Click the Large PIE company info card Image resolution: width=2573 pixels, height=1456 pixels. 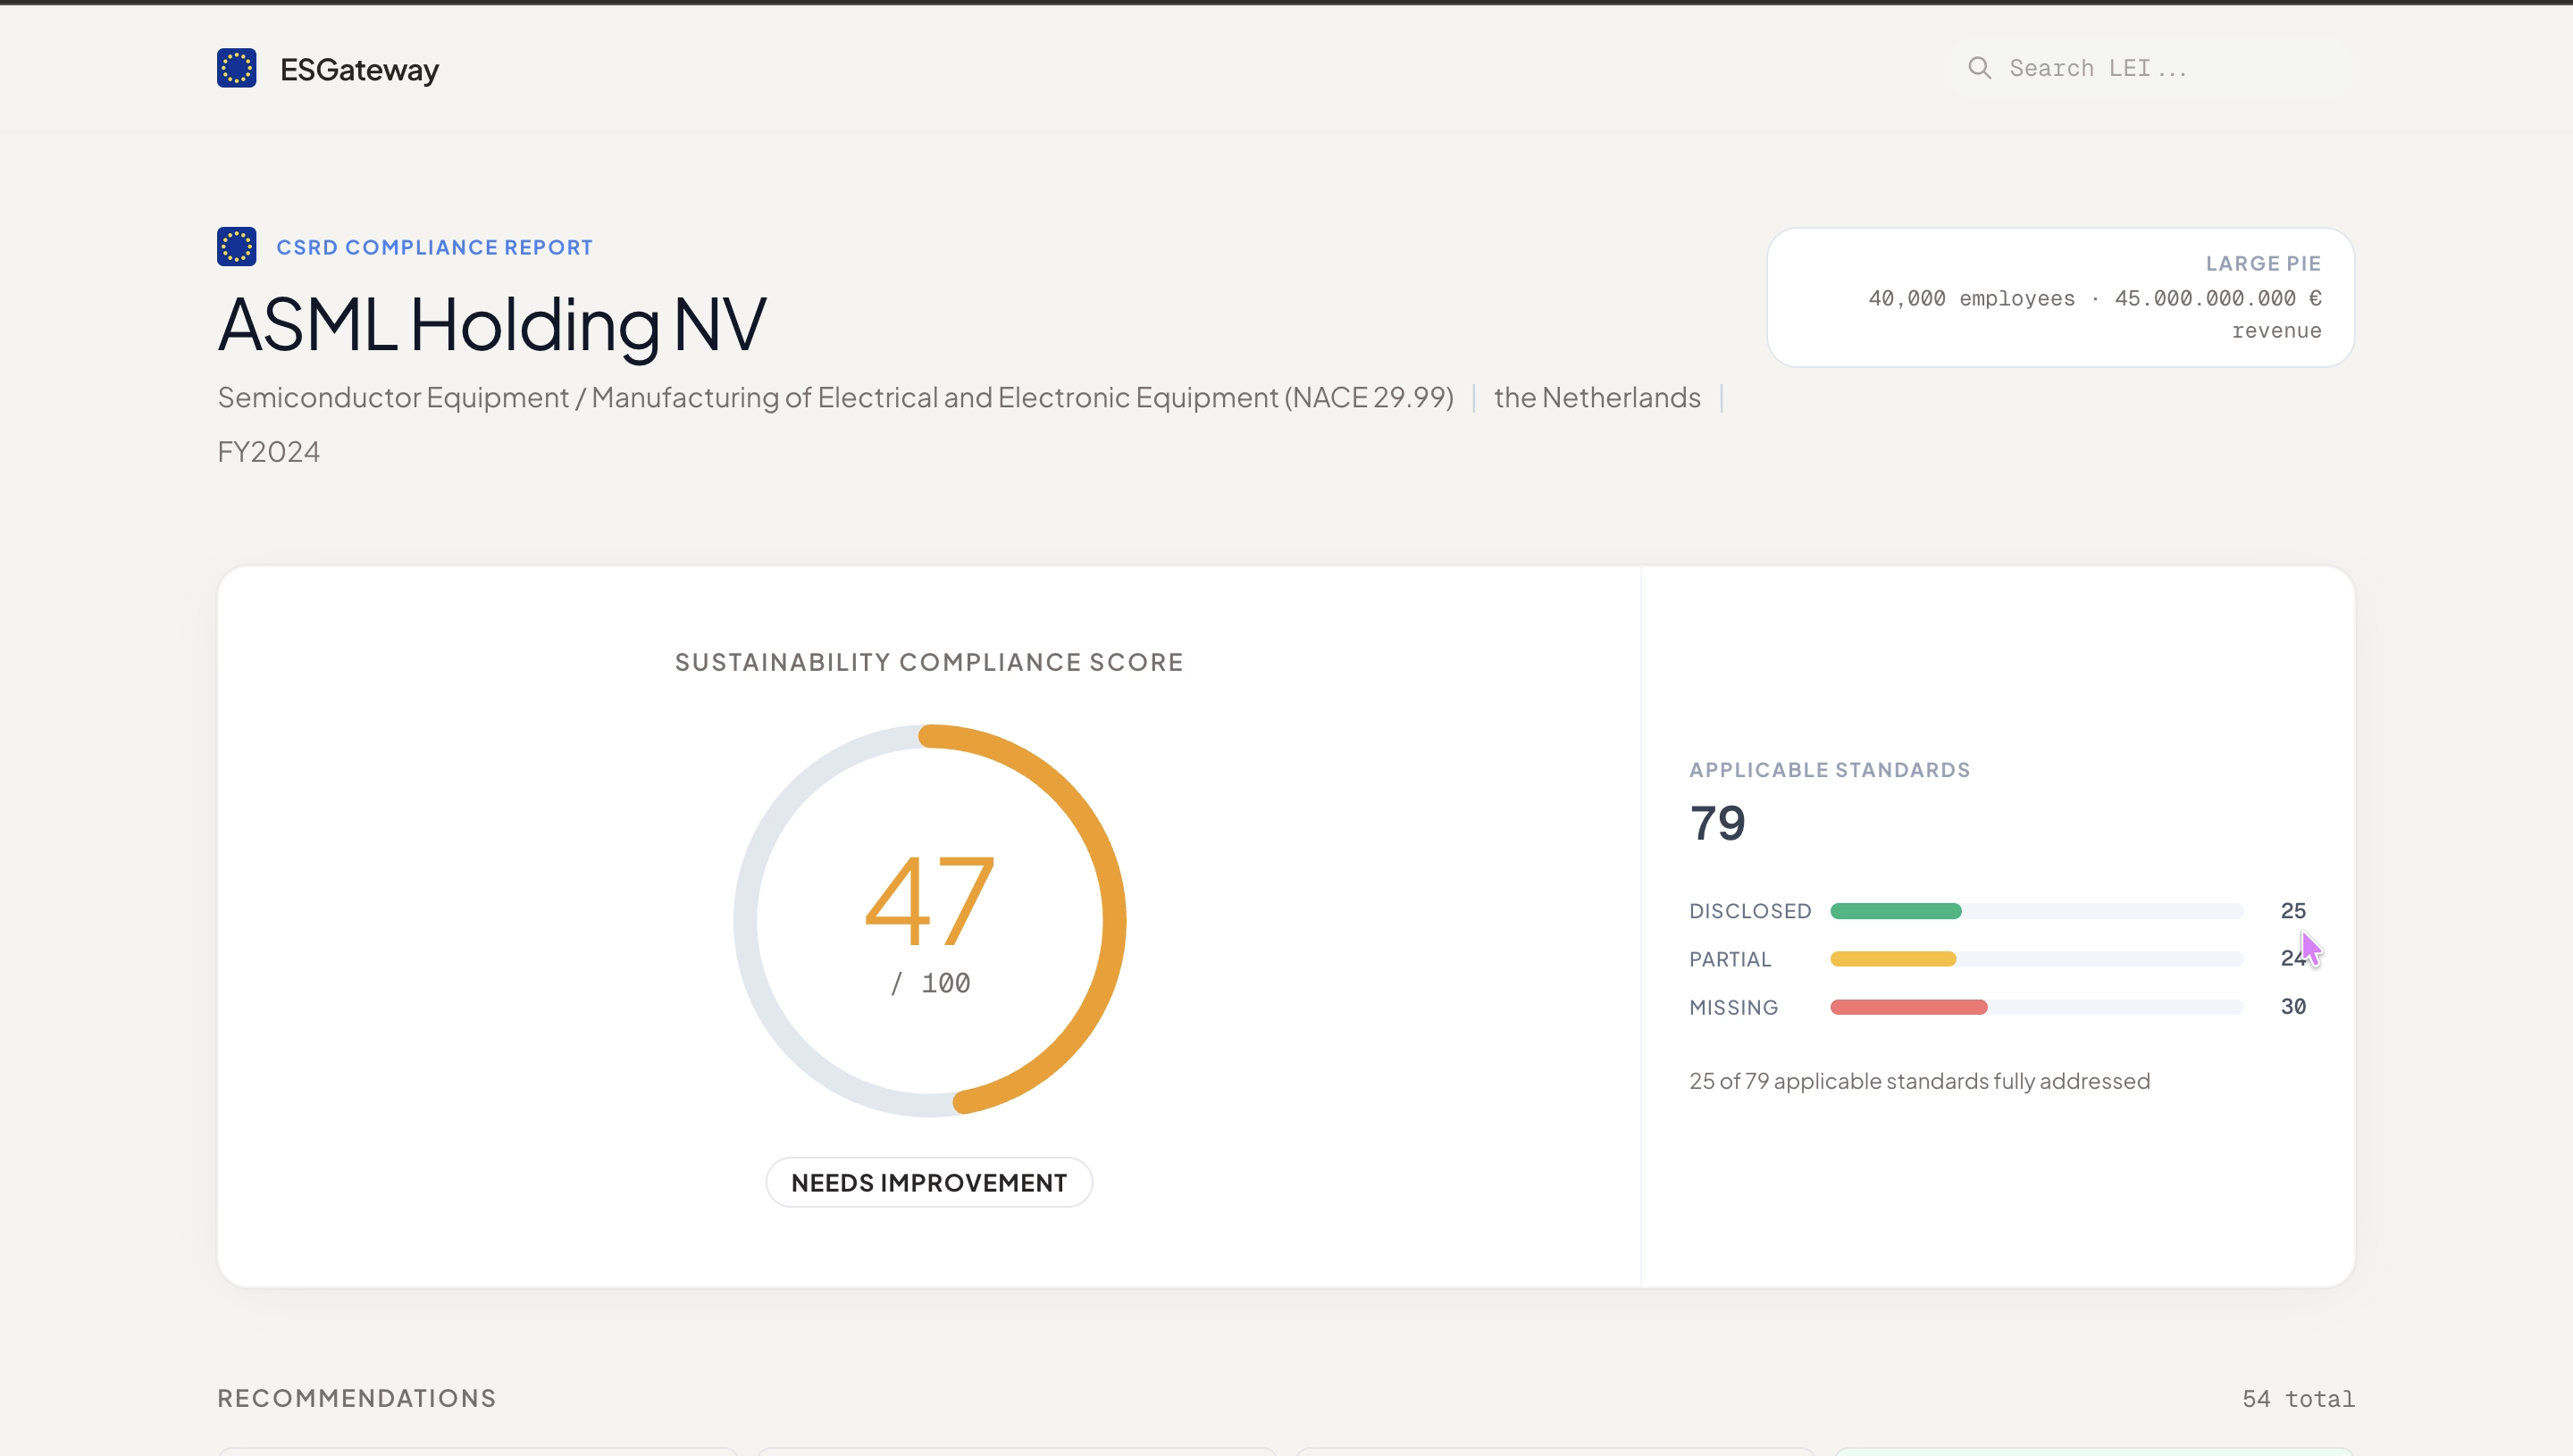2060,297
